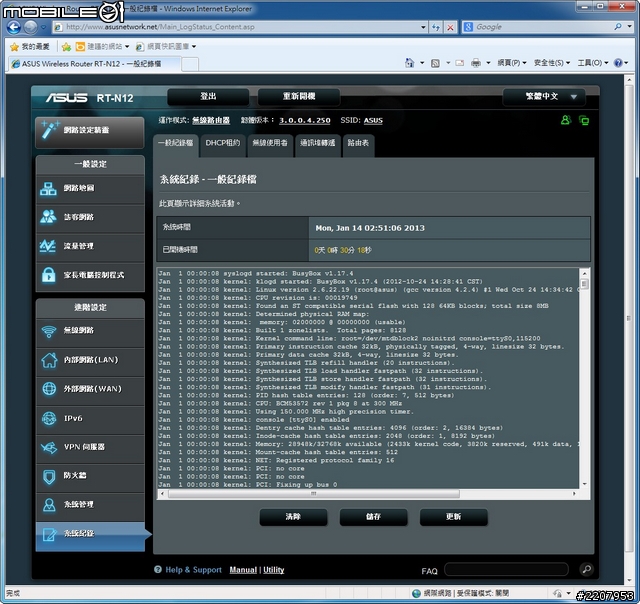
Task: Open the 無線路由器 operation mode link
Action: tap(211, 120)
